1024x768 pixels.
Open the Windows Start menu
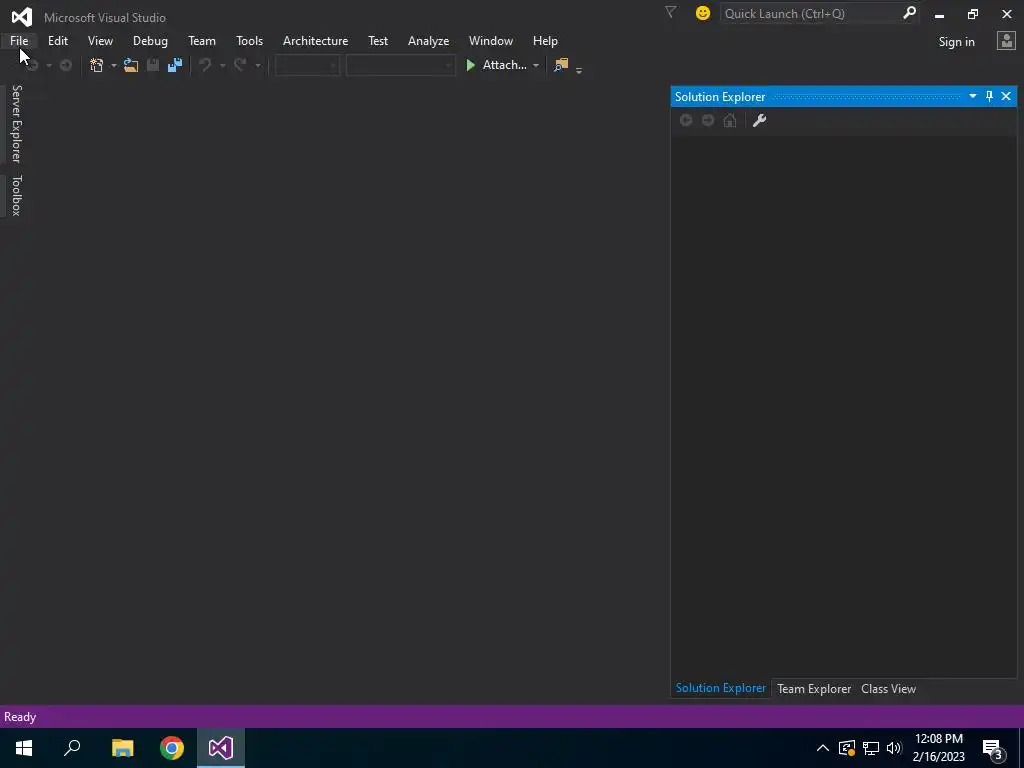24,748
